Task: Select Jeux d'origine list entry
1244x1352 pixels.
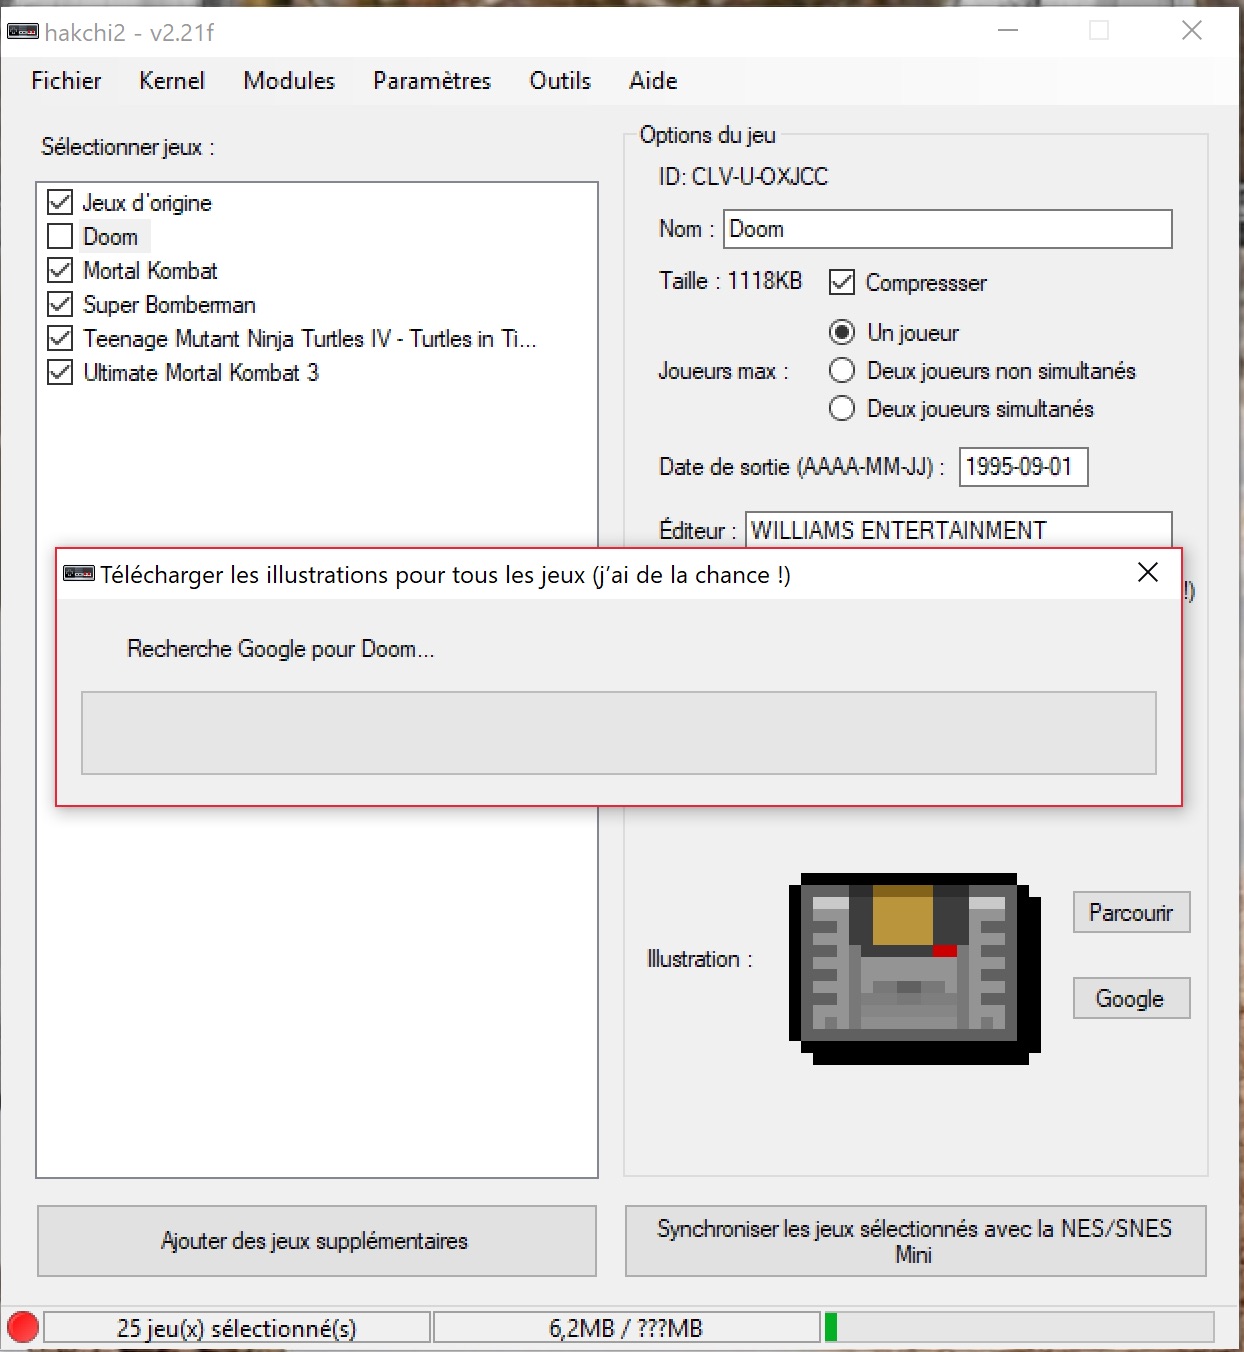Action: [147, 203]
